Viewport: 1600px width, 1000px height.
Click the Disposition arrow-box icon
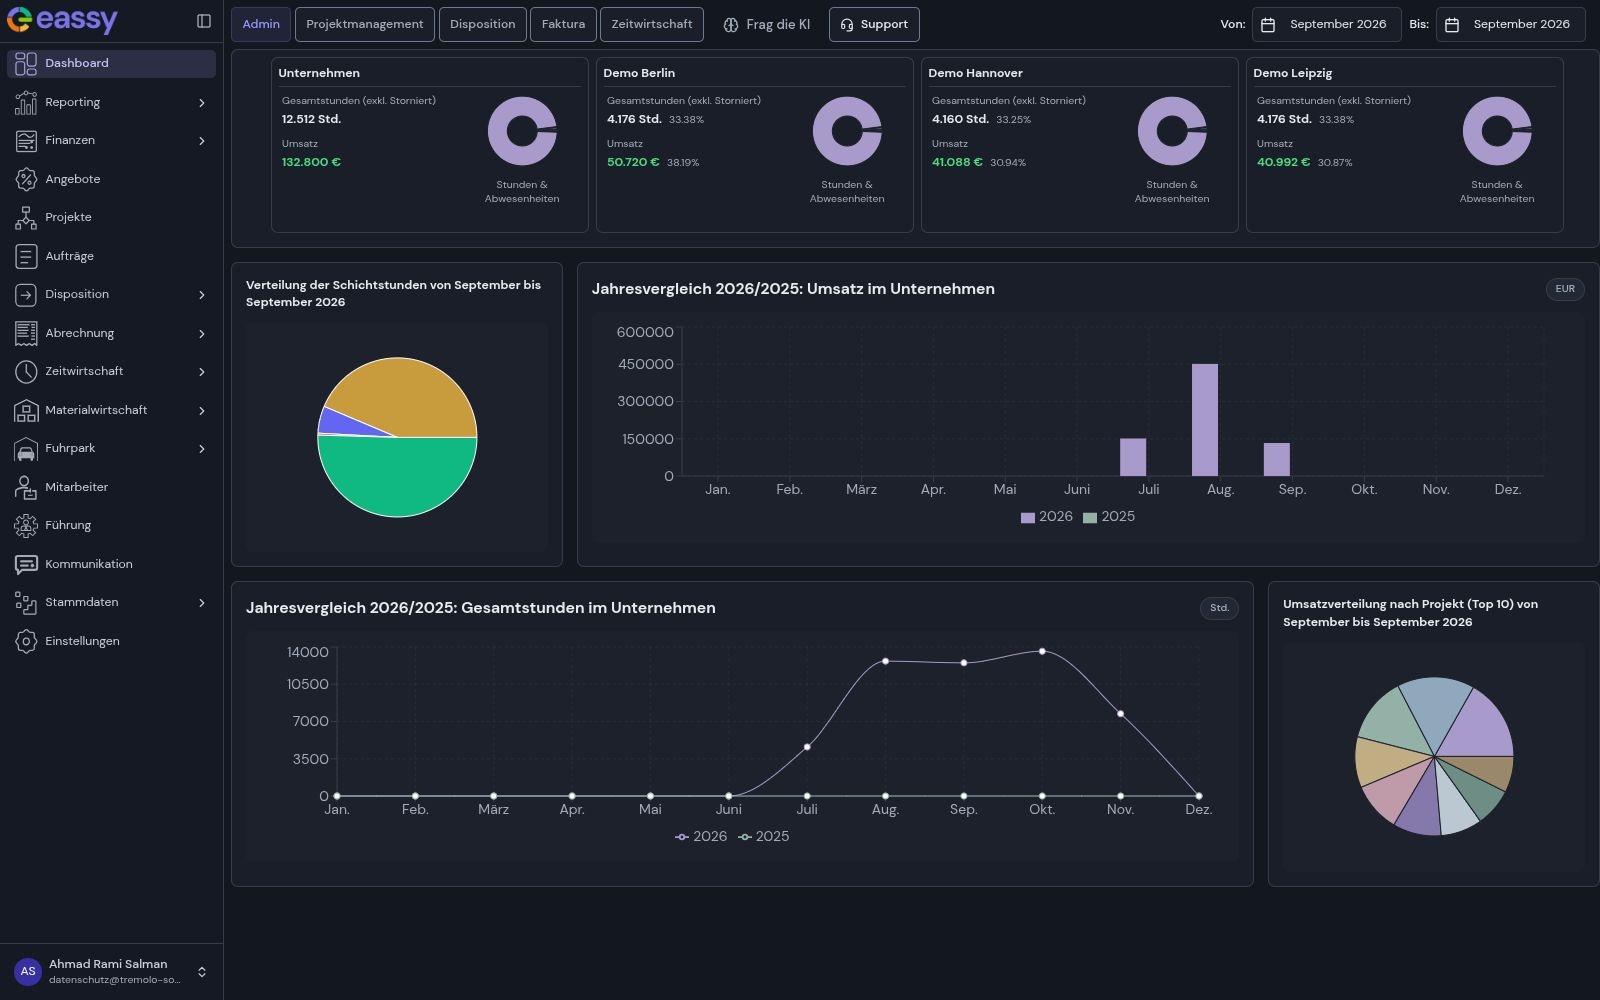(26, 294)
